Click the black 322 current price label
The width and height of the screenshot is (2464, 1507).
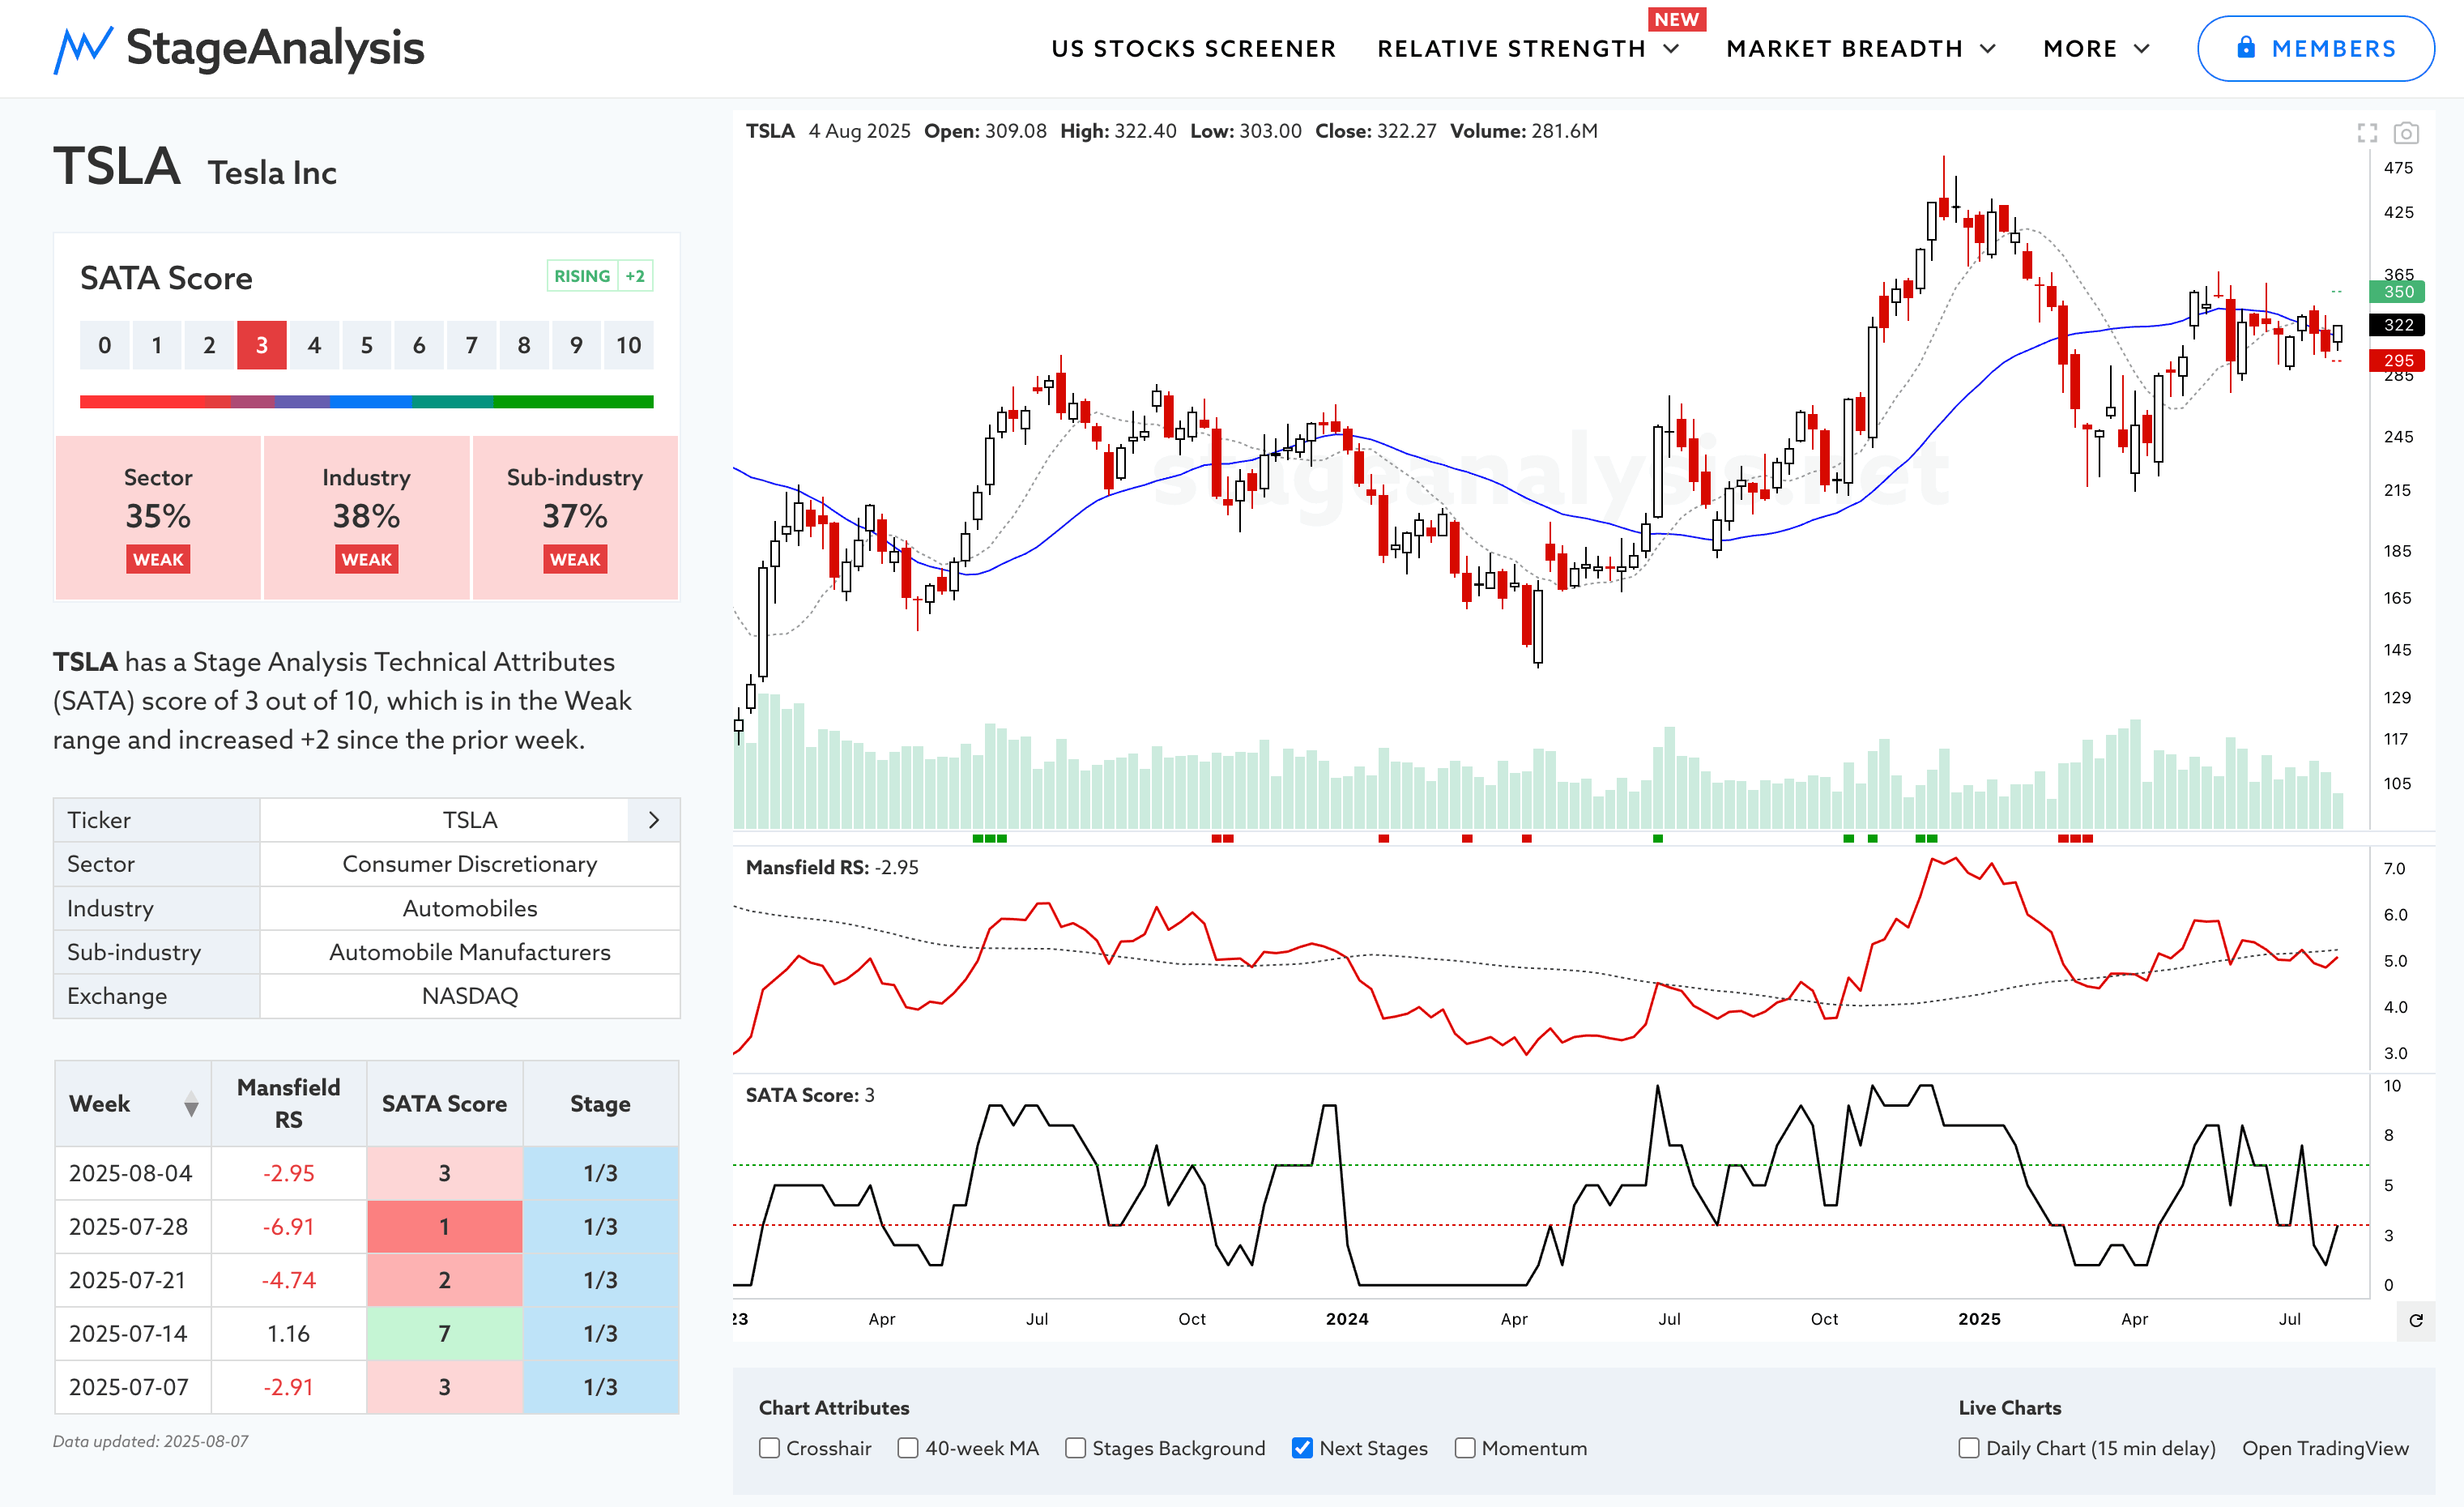[x=2398, y=325]
